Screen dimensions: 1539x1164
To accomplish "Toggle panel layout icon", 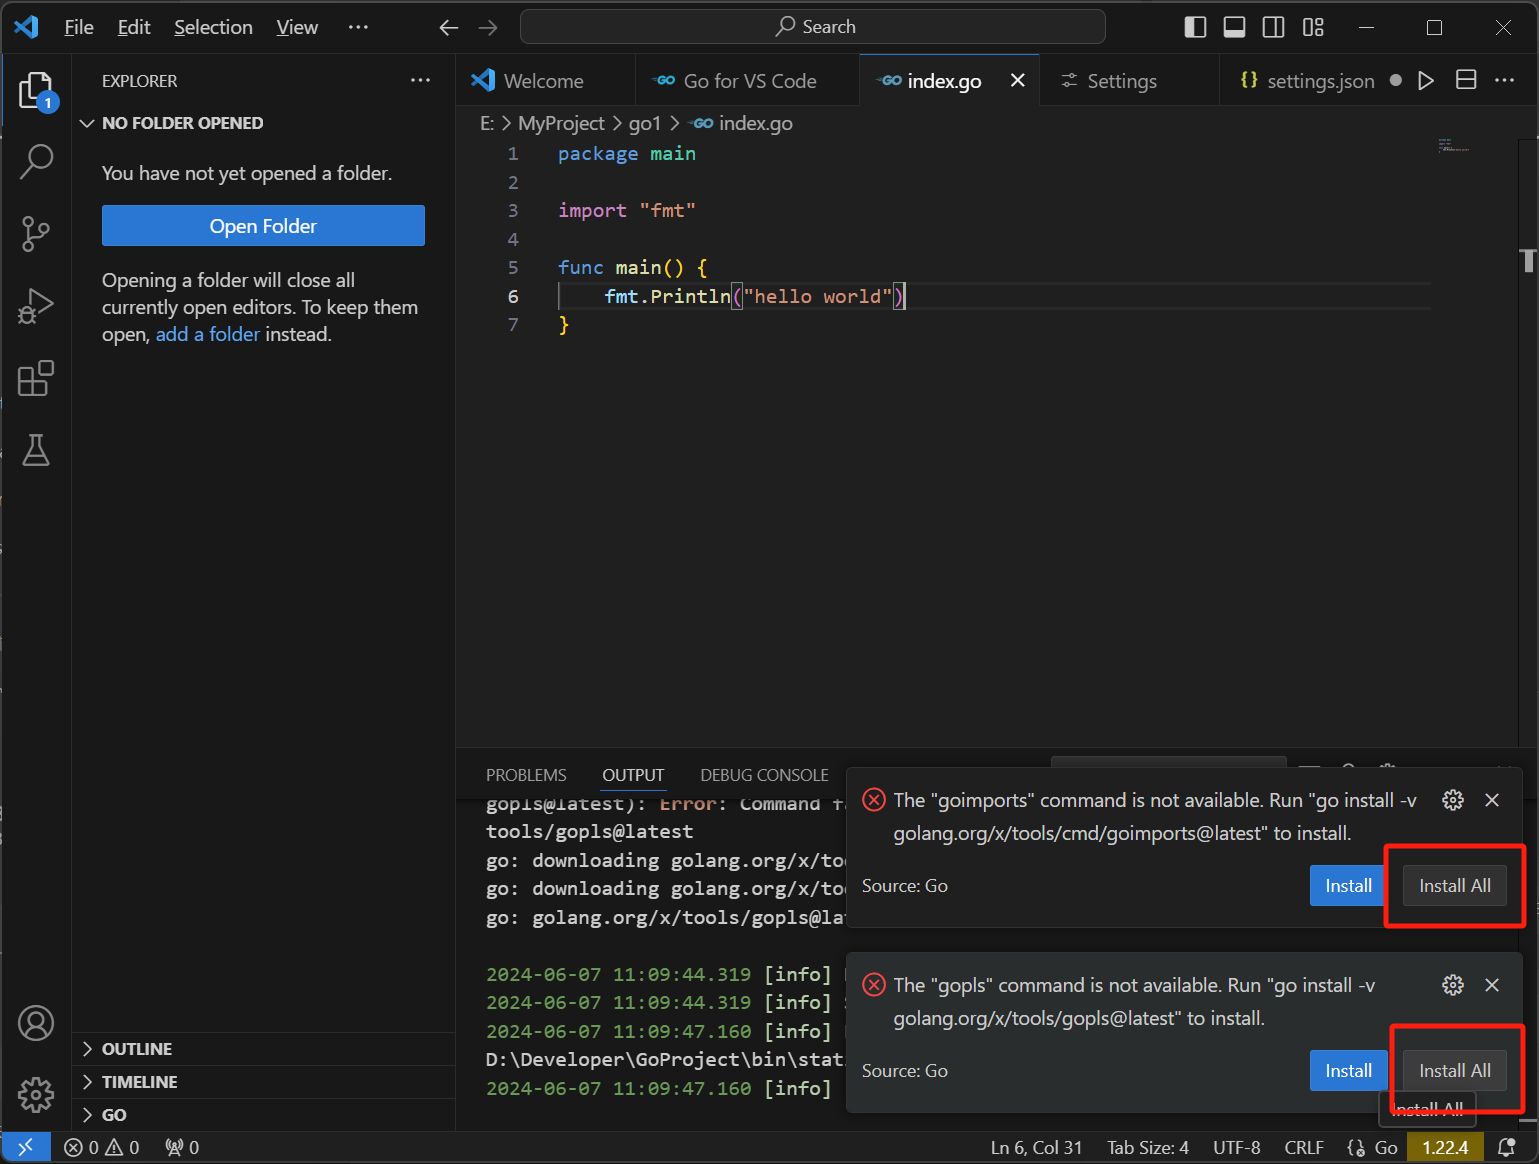I will click(x=1234, y=27).
